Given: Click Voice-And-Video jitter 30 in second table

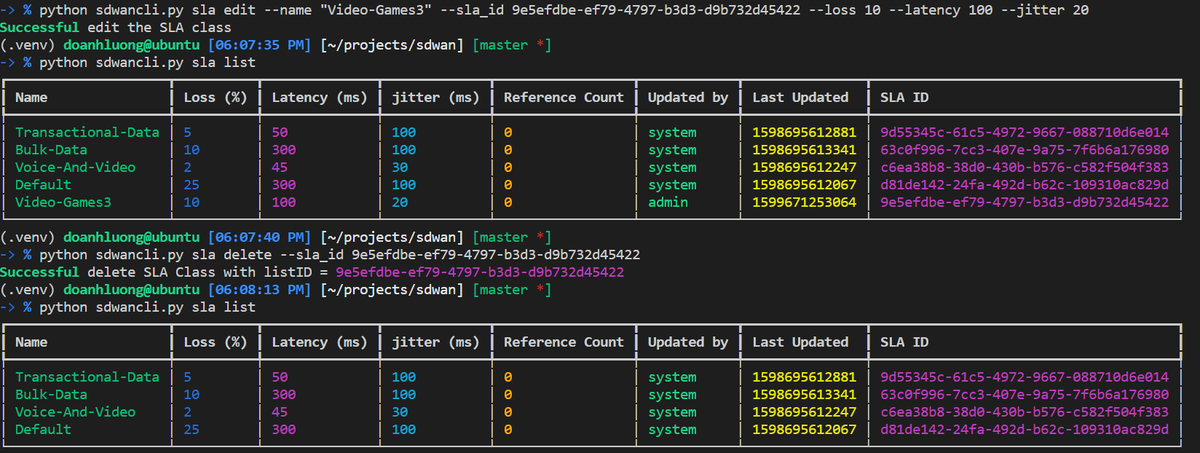Looking at the screenshot, I should pyautogui.click(x=399, y=412).
